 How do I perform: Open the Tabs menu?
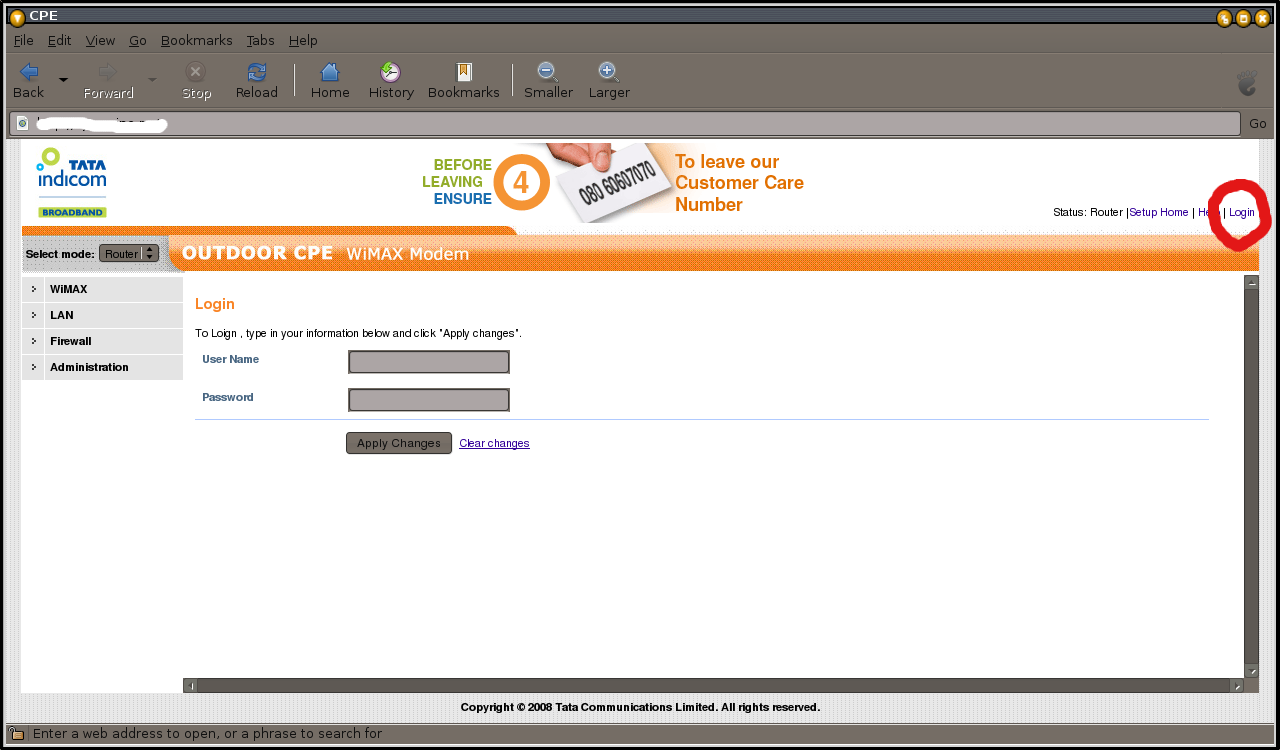coord(261,40)
